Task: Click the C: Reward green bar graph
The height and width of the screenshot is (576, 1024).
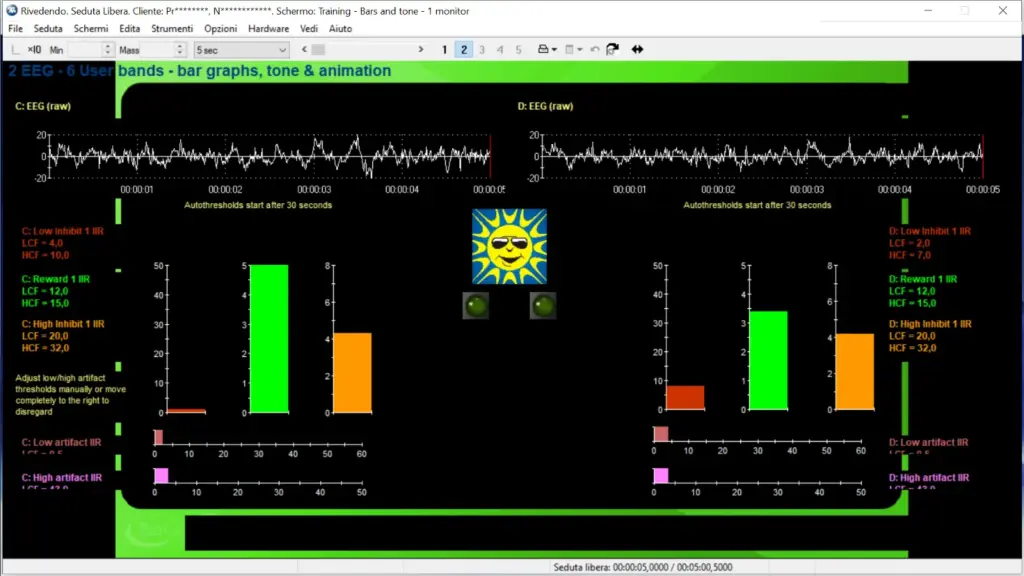Action: click(269, 338)
